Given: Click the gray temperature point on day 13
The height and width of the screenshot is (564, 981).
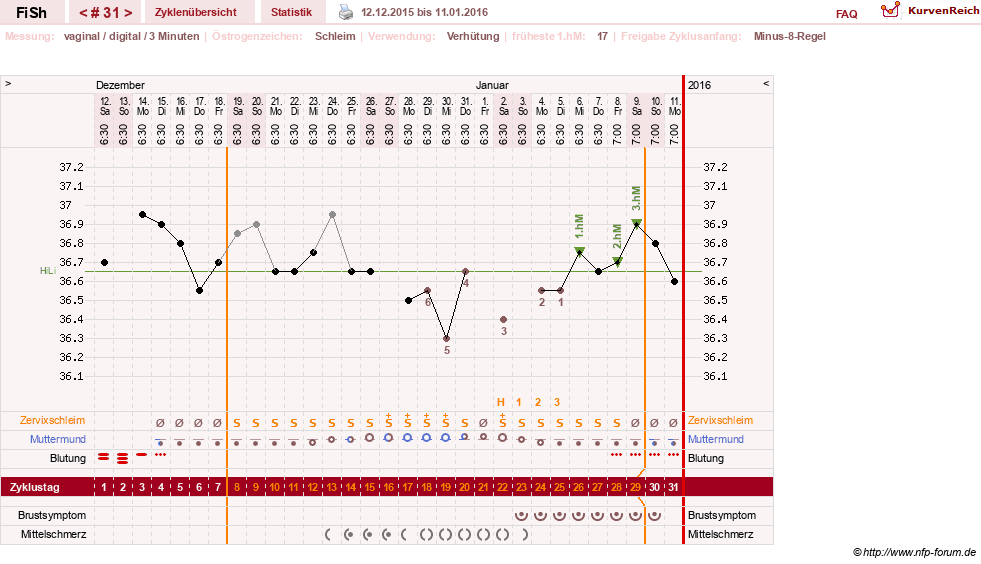Looking at the screenshot, I should pos(333,215).
